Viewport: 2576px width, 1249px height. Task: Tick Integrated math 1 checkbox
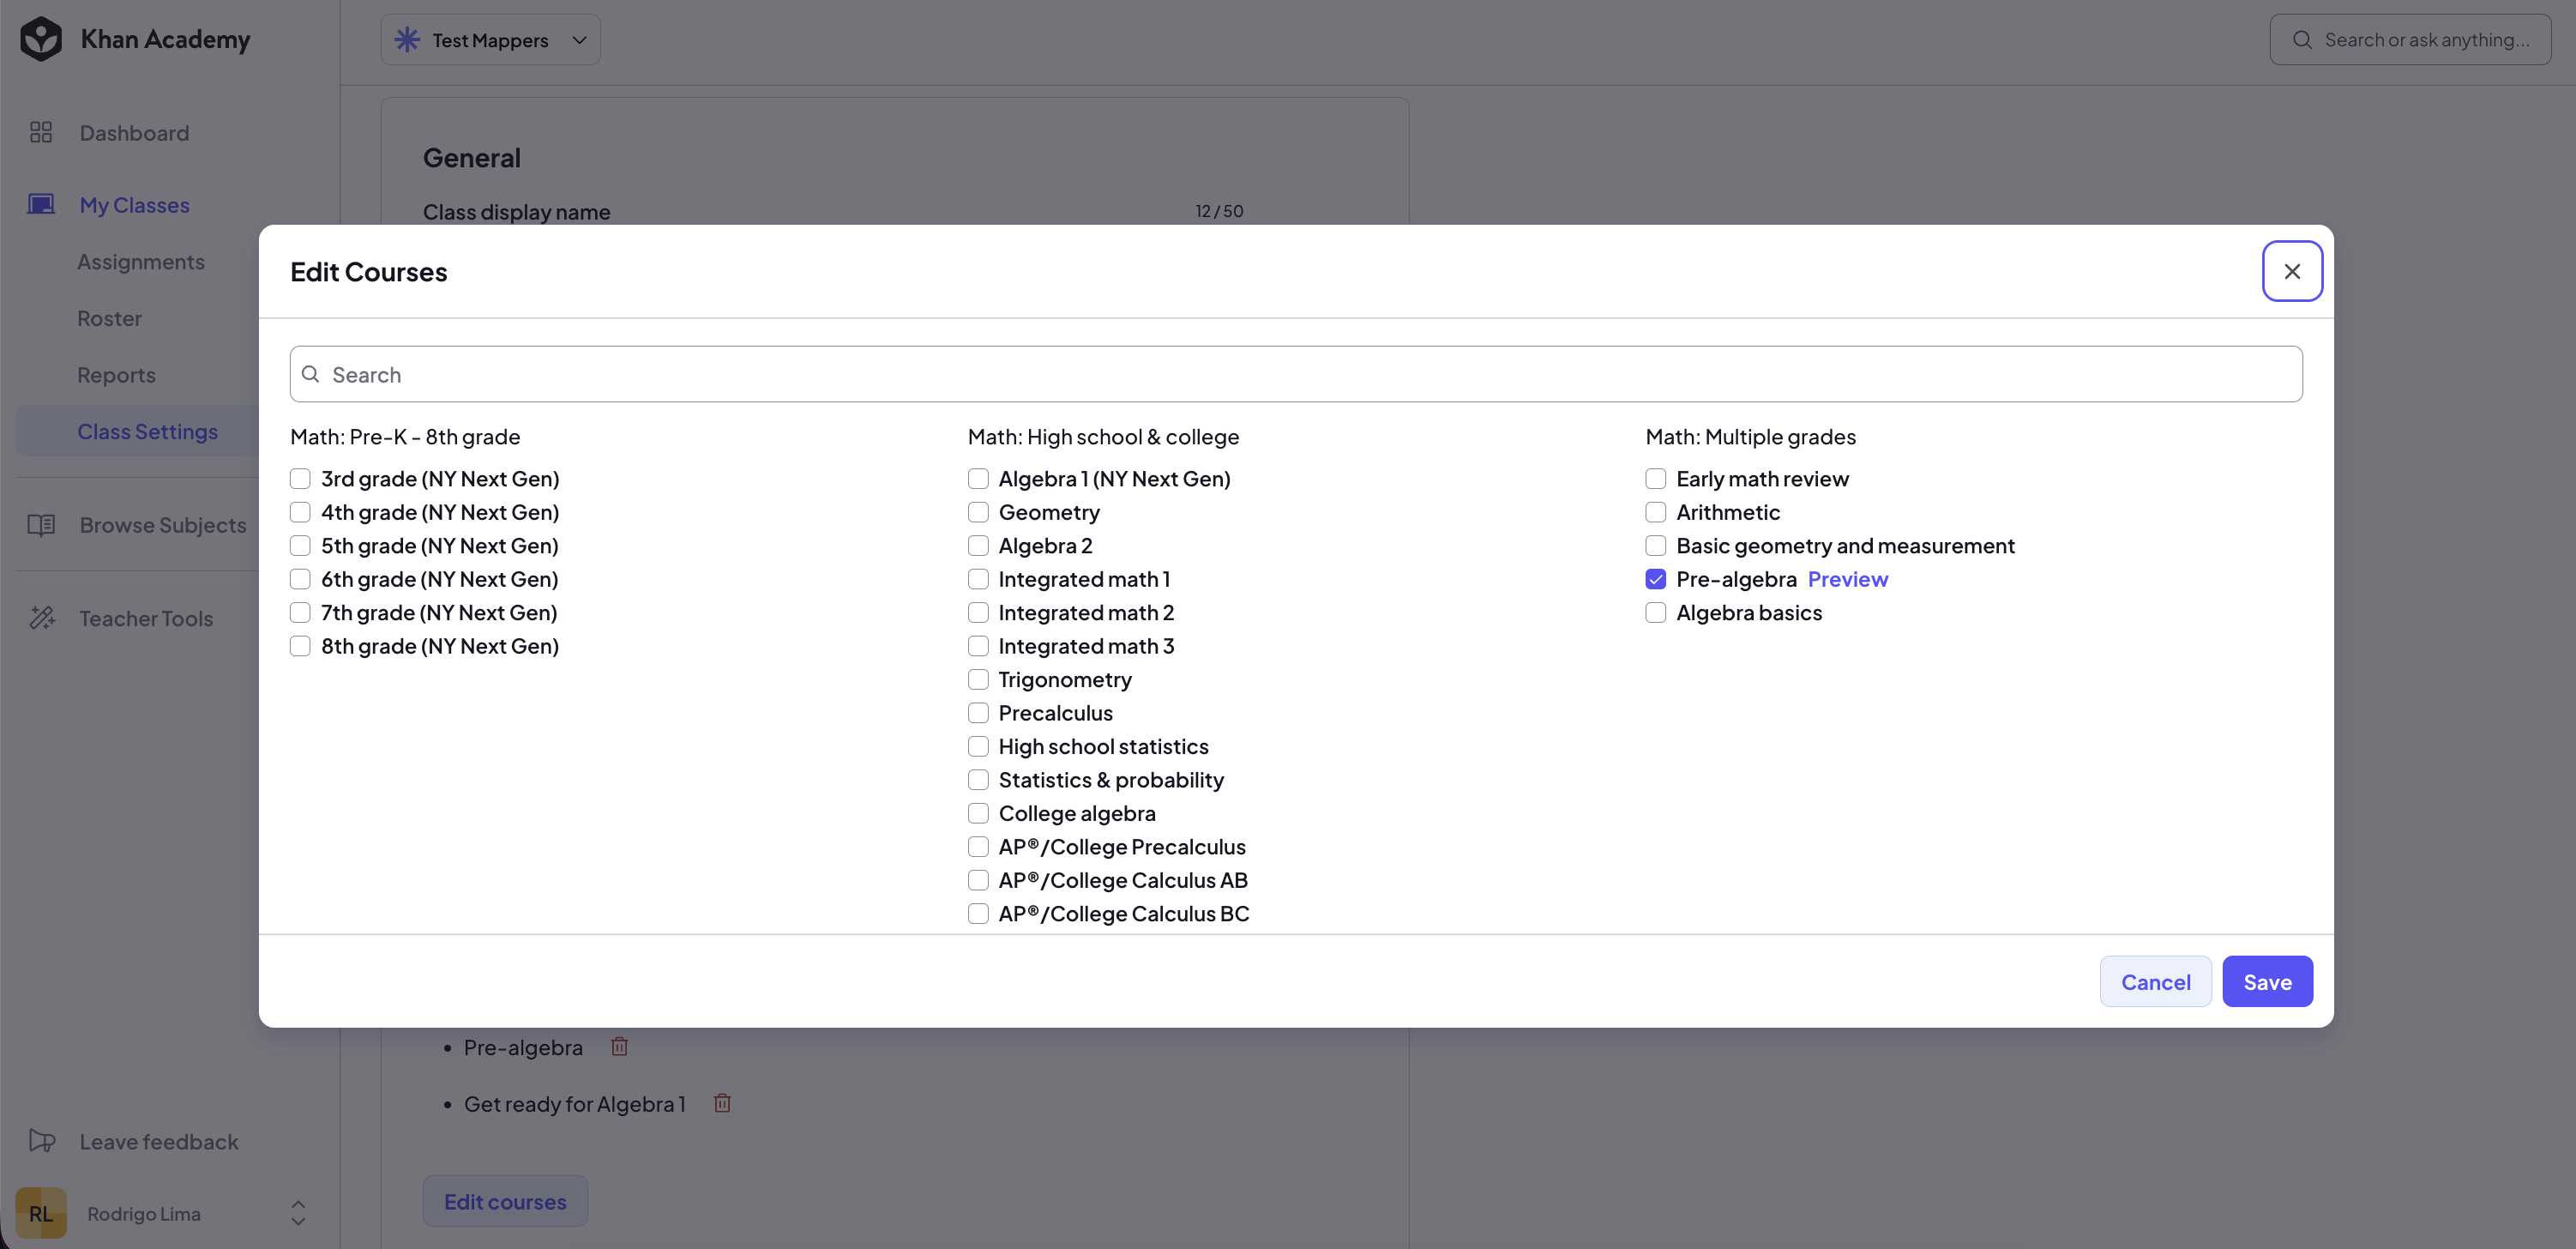pos(978,578)
